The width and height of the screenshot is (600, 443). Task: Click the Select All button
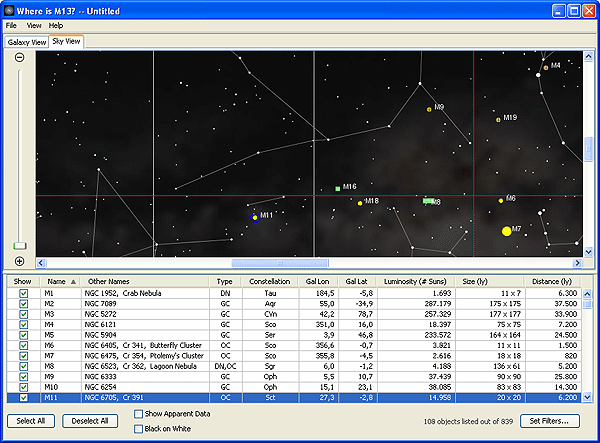(31, 421)
